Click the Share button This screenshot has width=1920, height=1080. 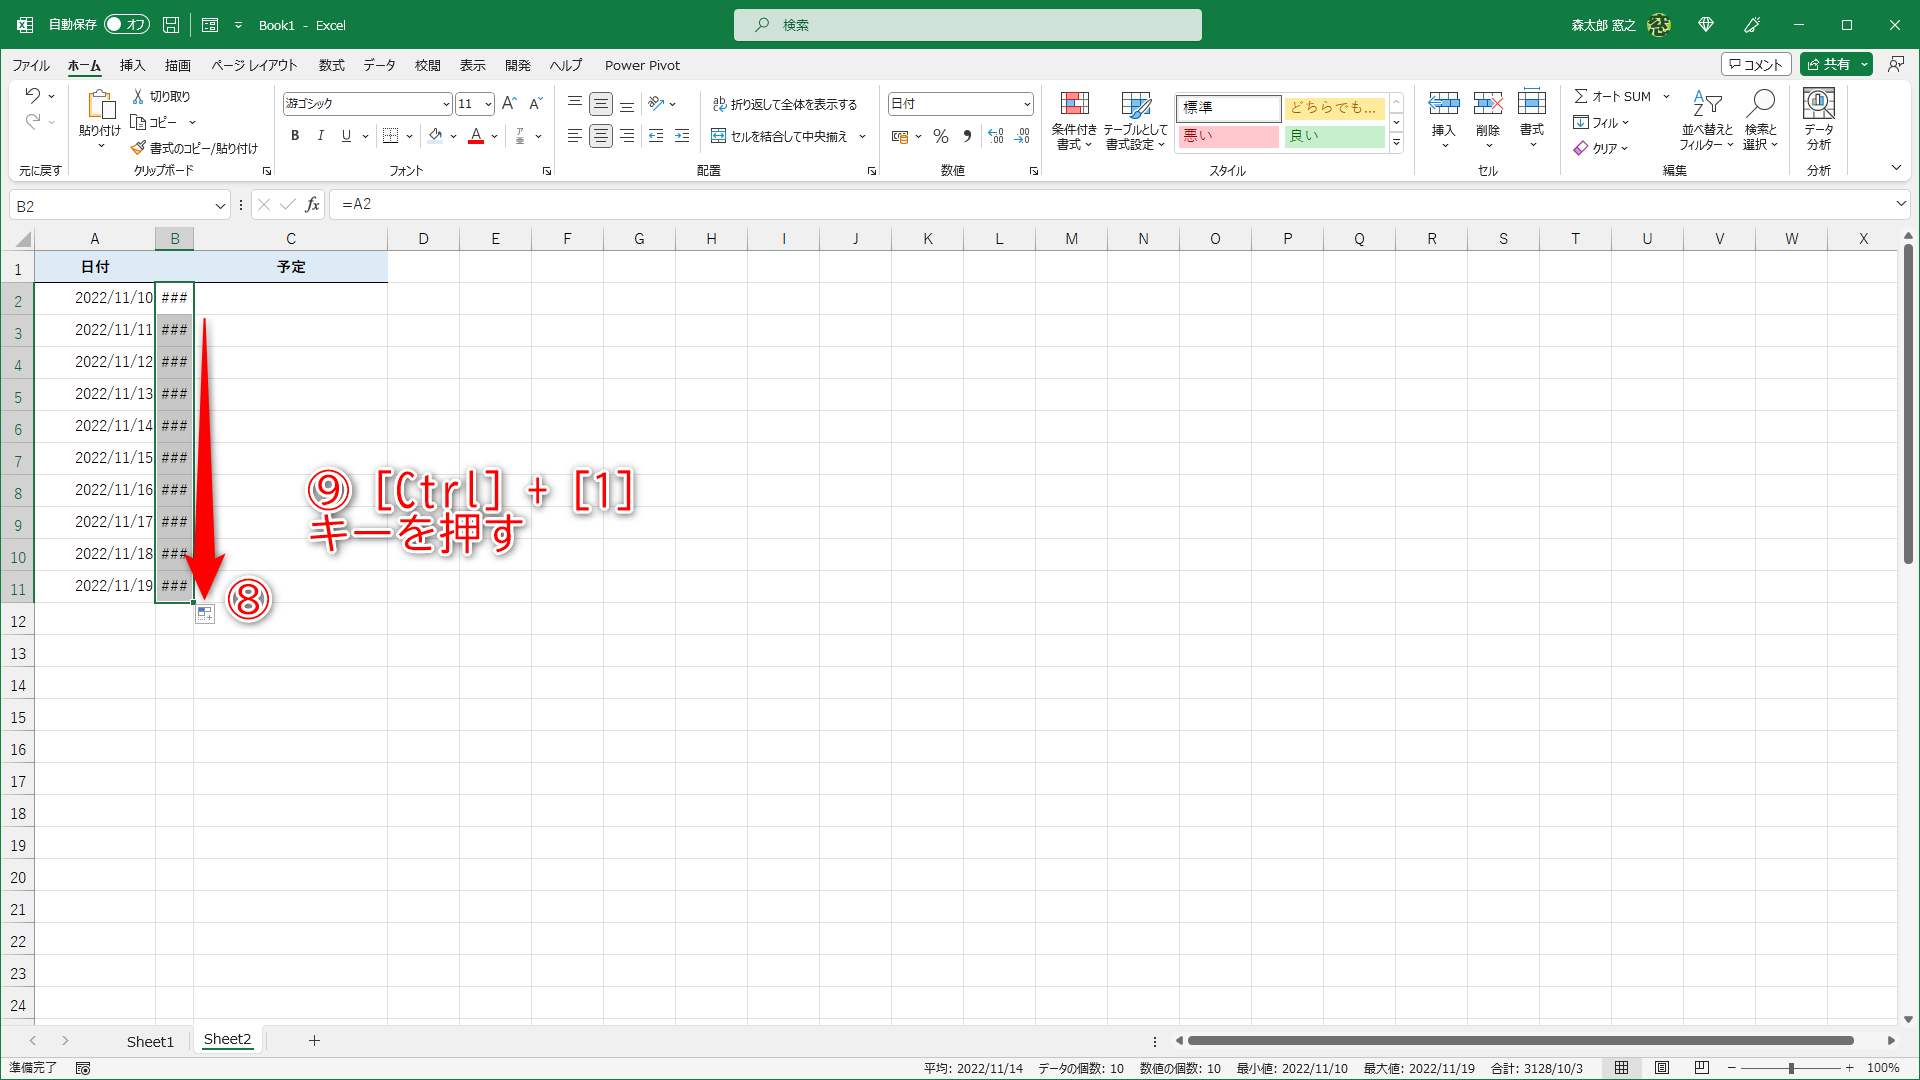click(x=1829, y=64)
